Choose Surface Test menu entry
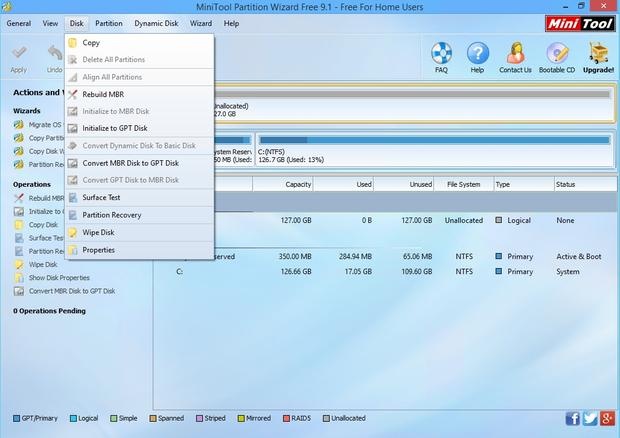Viewport: 620px width, 438px height. coord(101,197)
